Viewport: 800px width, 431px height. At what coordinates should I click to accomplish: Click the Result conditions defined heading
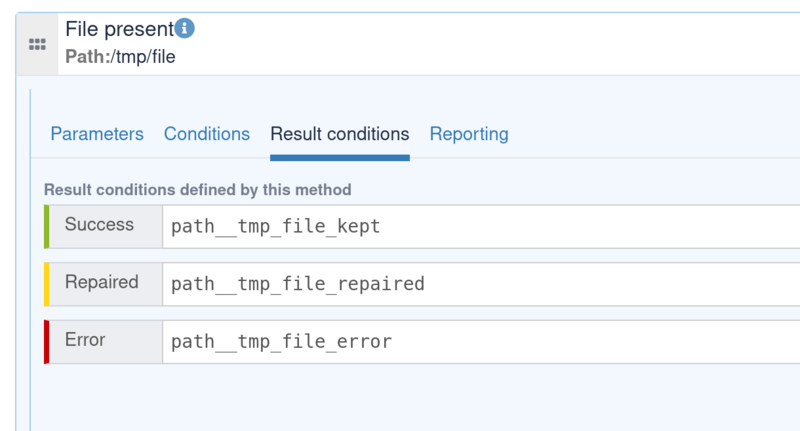(197, 190)
